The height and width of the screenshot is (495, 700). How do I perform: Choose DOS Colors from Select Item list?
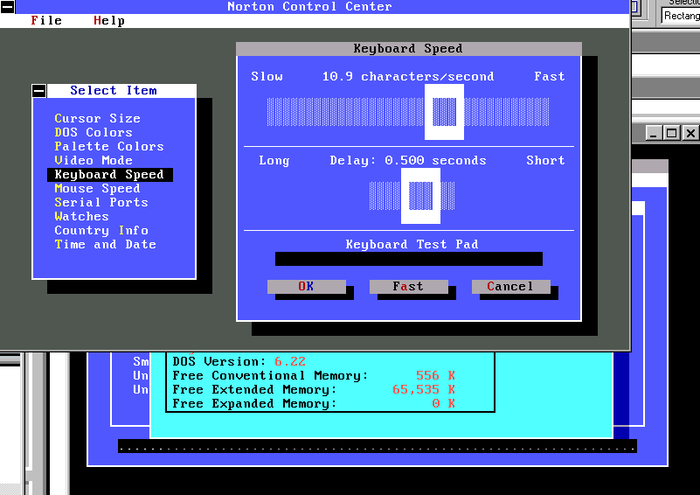pyautogui.click(x=93, y=133)
